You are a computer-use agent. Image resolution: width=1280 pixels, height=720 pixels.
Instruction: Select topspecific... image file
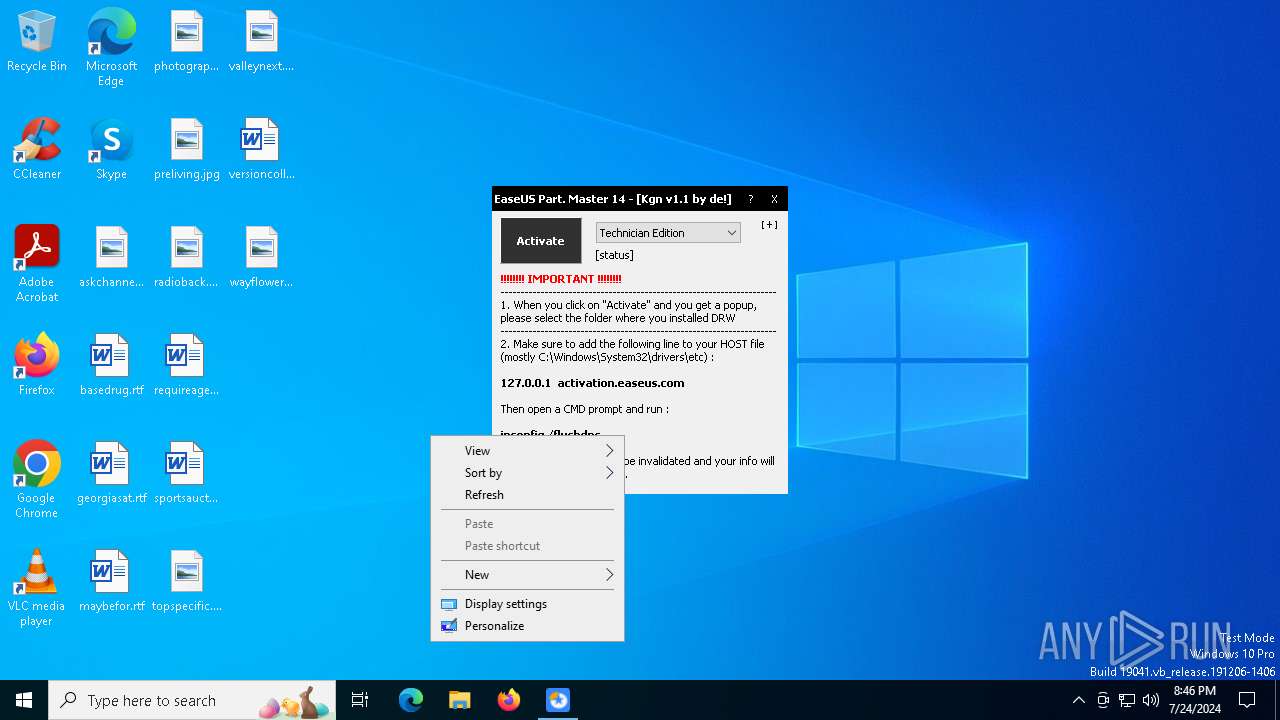click(186, 582)
